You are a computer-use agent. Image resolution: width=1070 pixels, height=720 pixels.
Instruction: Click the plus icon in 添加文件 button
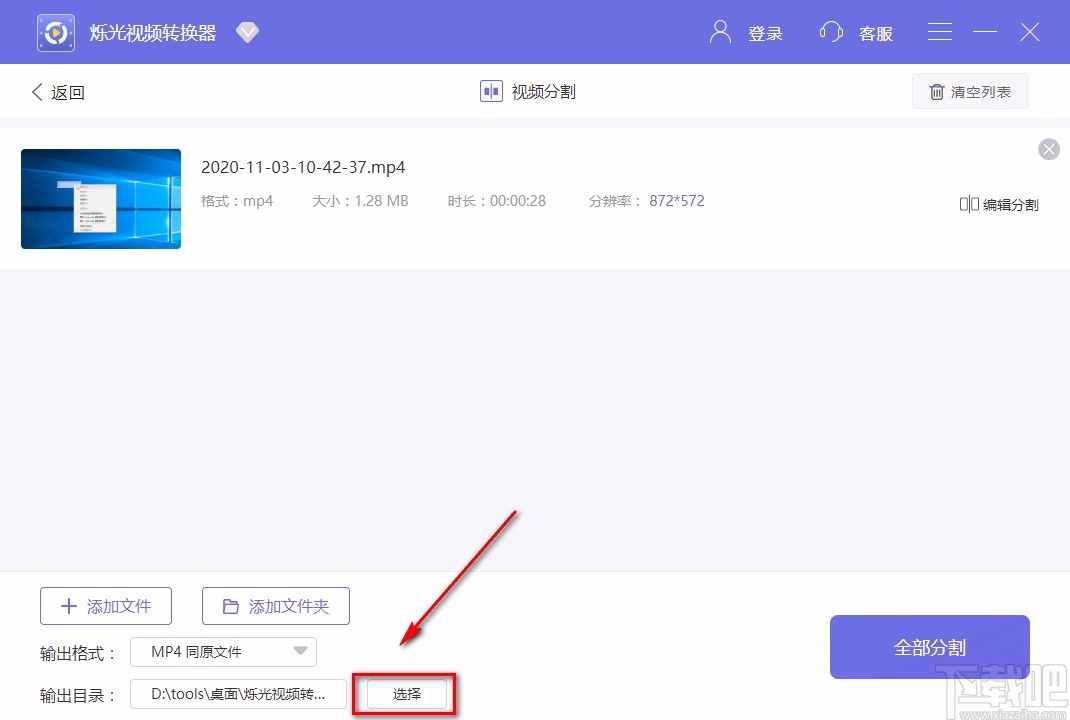point(68,605)
